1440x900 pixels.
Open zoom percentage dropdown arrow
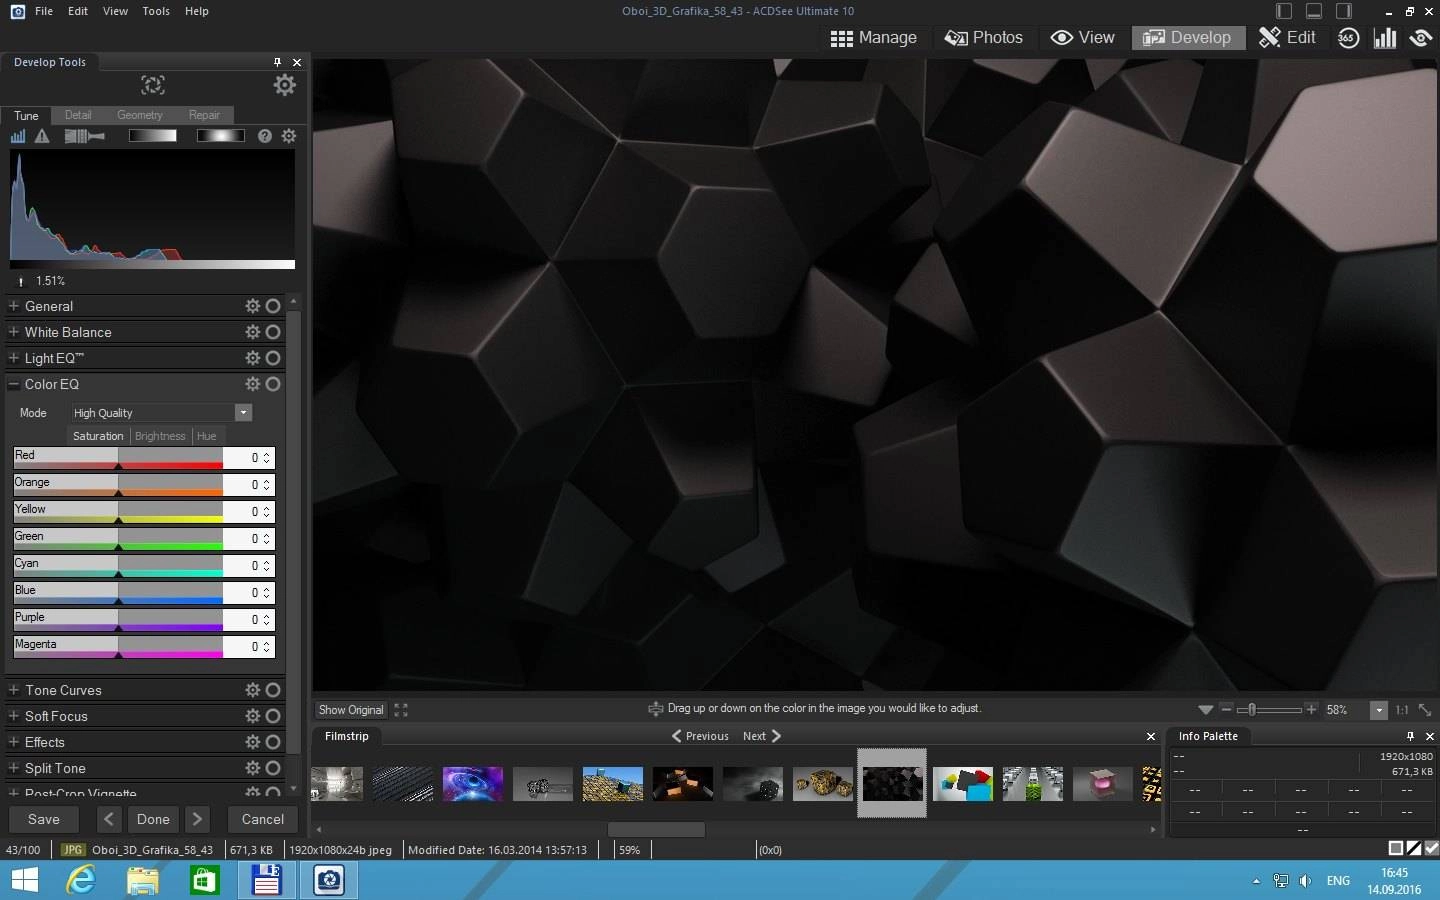point(1379,710)
